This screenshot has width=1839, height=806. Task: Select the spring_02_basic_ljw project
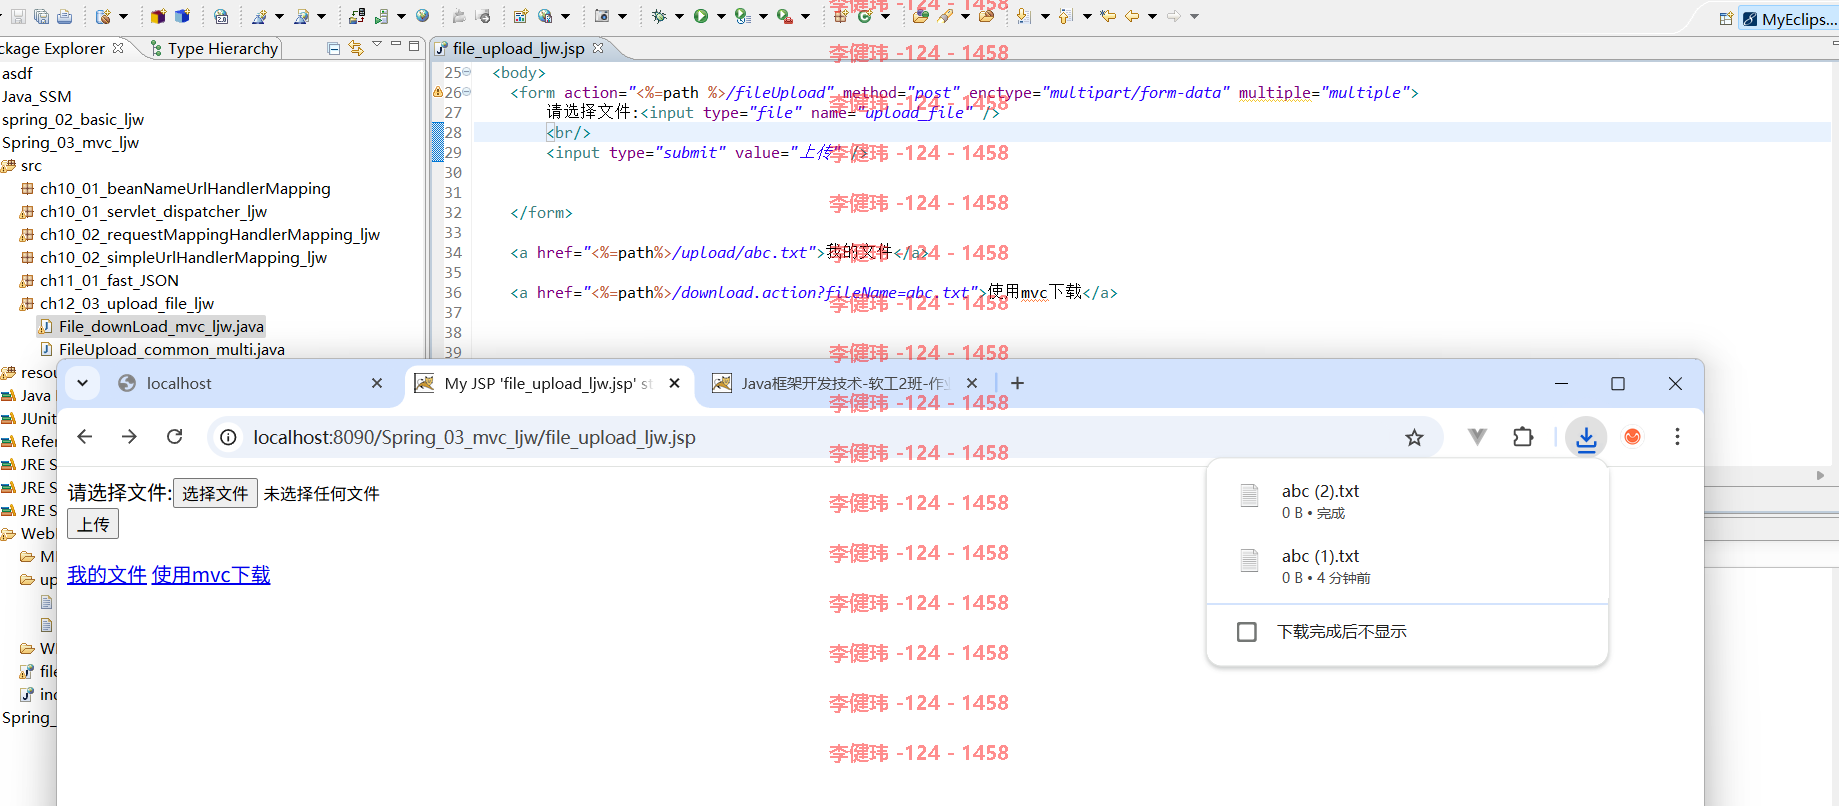pos(73,120)
